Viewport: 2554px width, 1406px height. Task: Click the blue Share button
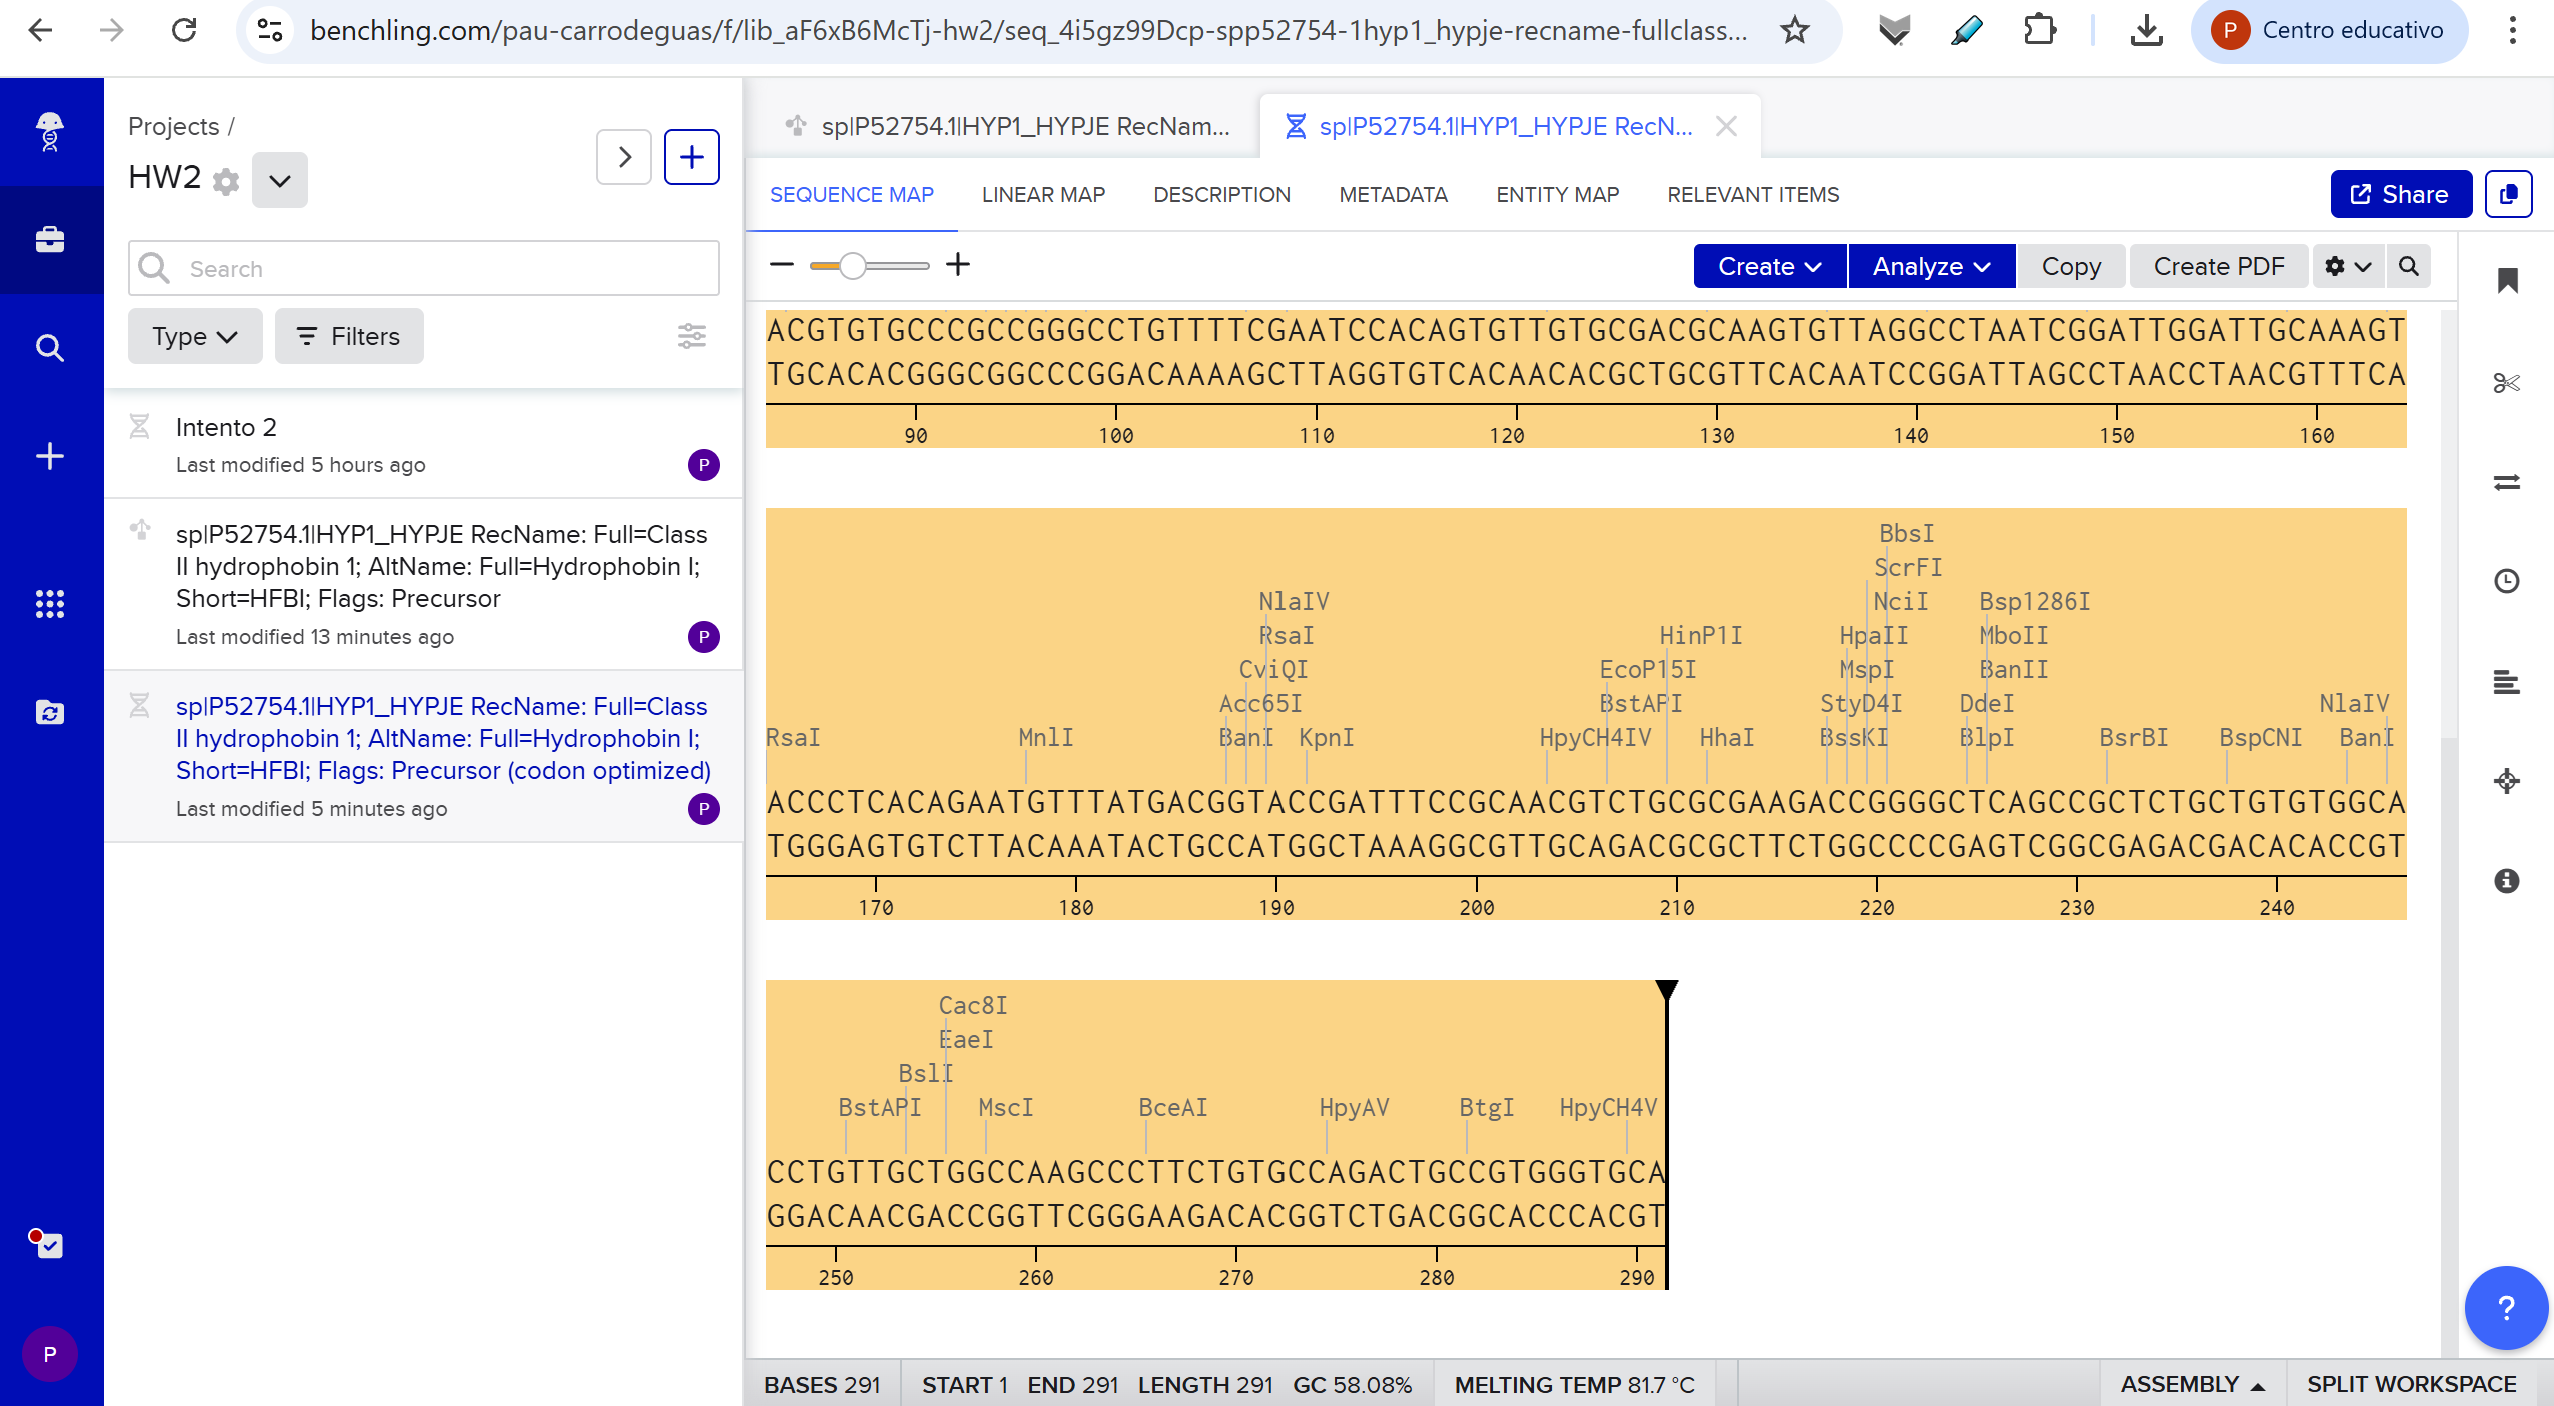[x=2400, y=194]
